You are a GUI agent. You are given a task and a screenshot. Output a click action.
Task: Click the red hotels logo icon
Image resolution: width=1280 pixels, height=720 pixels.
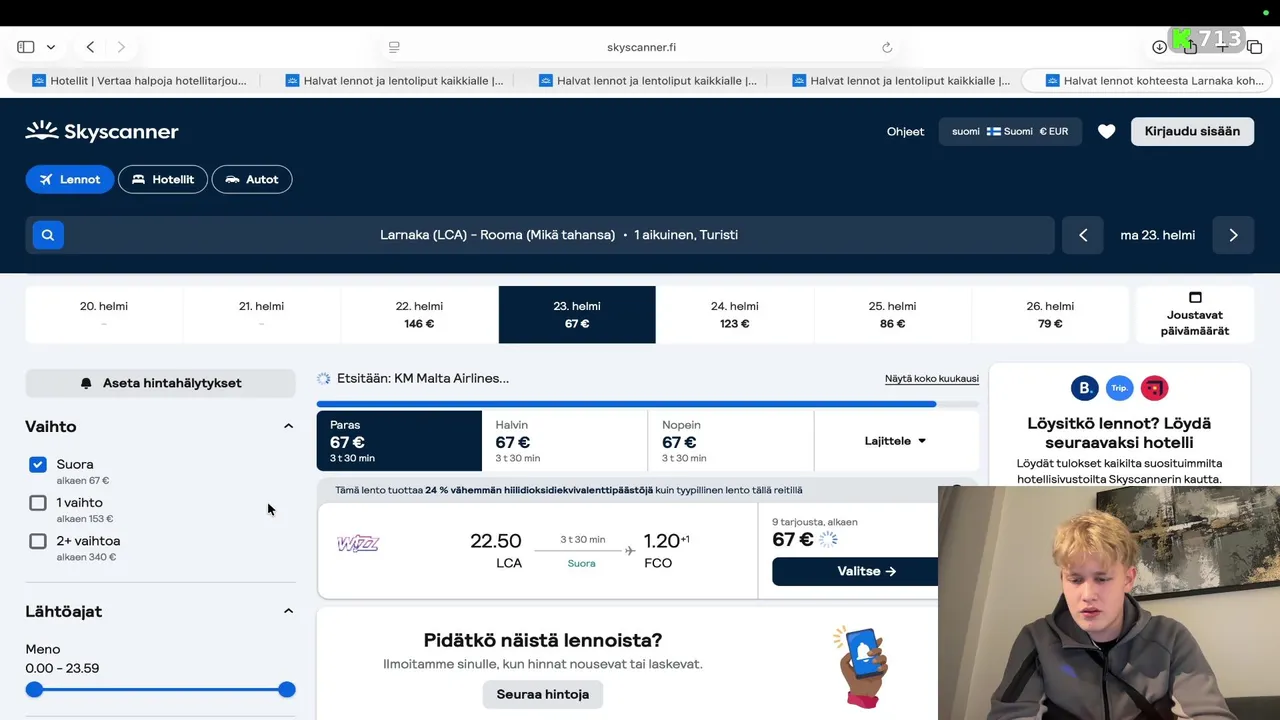click(1154, 388)
